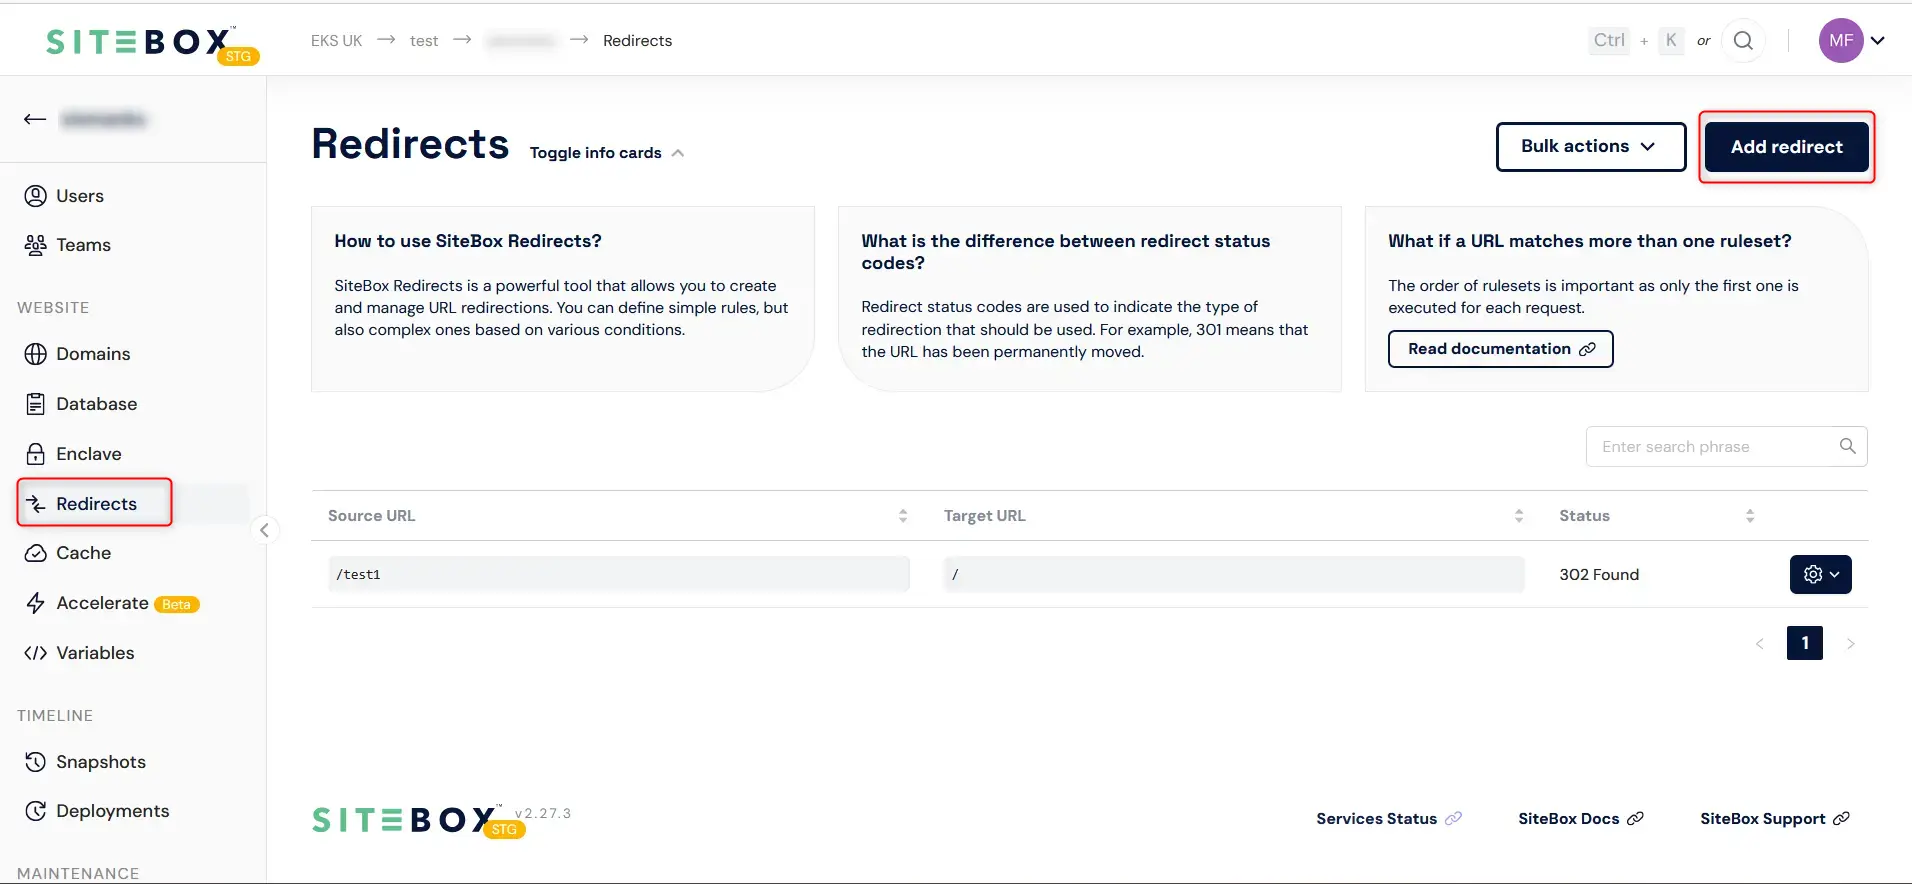Sort by Source URL column arrows
This screenshot has width=1912, height=884.
pos(903,516)
